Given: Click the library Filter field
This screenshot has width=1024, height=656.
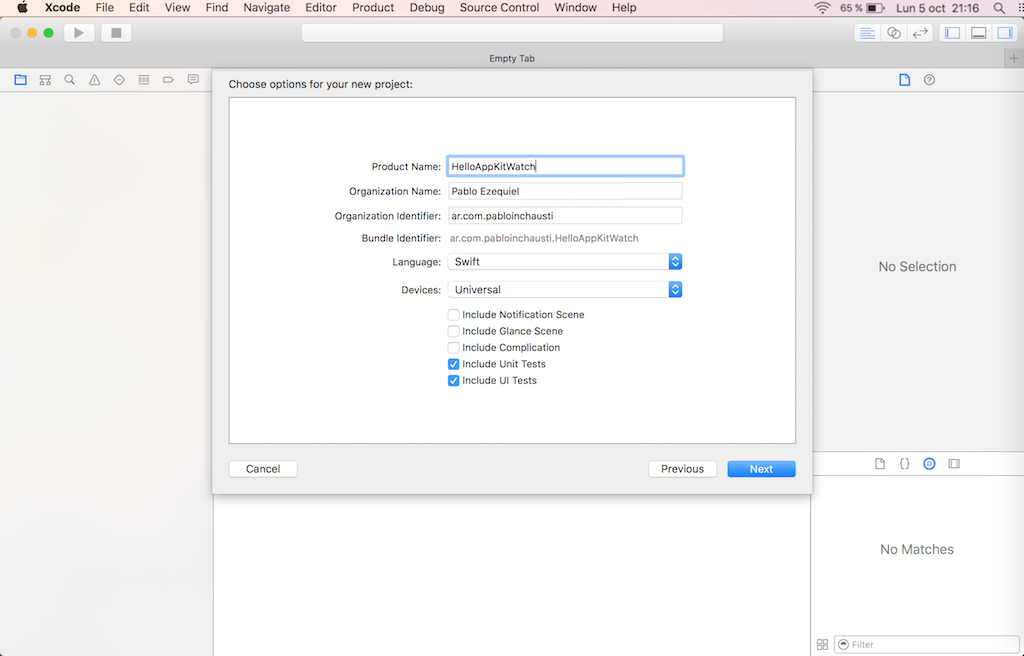Looking at the screenshot, I should coord(926,644).
